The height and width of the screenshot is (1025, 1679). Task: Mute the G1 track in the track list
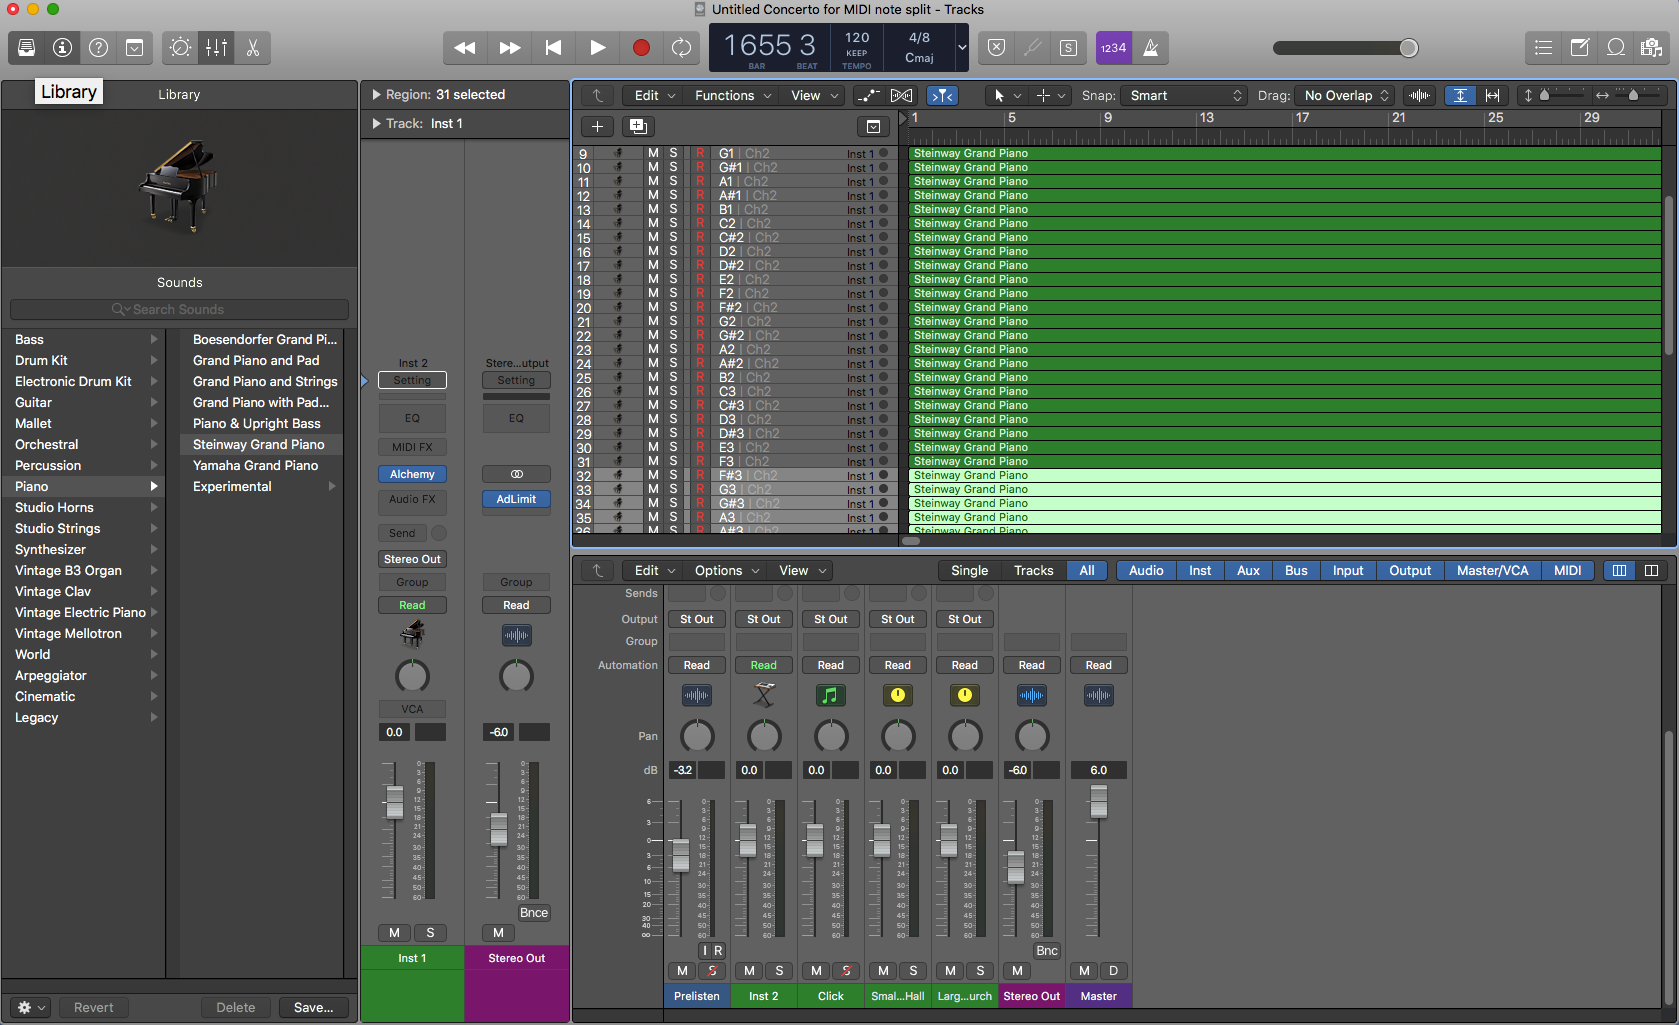click(653, 154)
